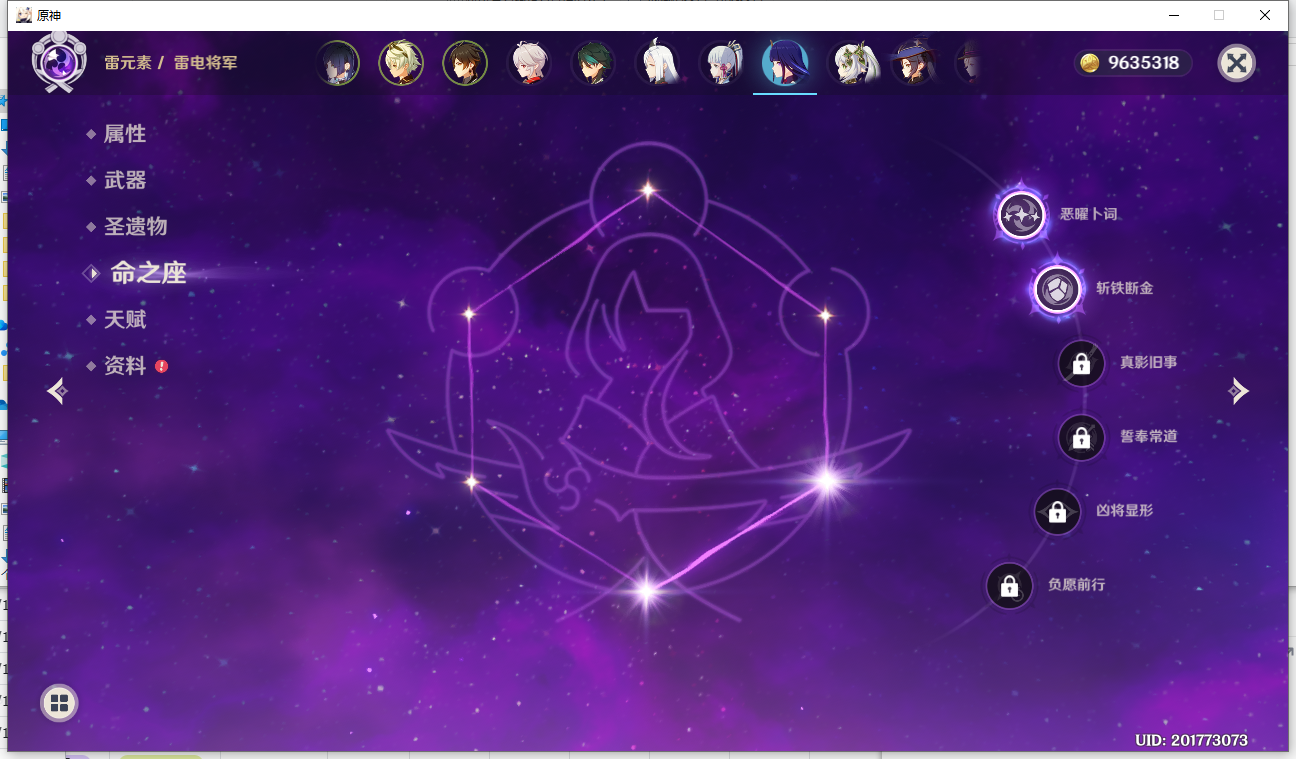Click the upper-left star of the constellation

[468, 314]
